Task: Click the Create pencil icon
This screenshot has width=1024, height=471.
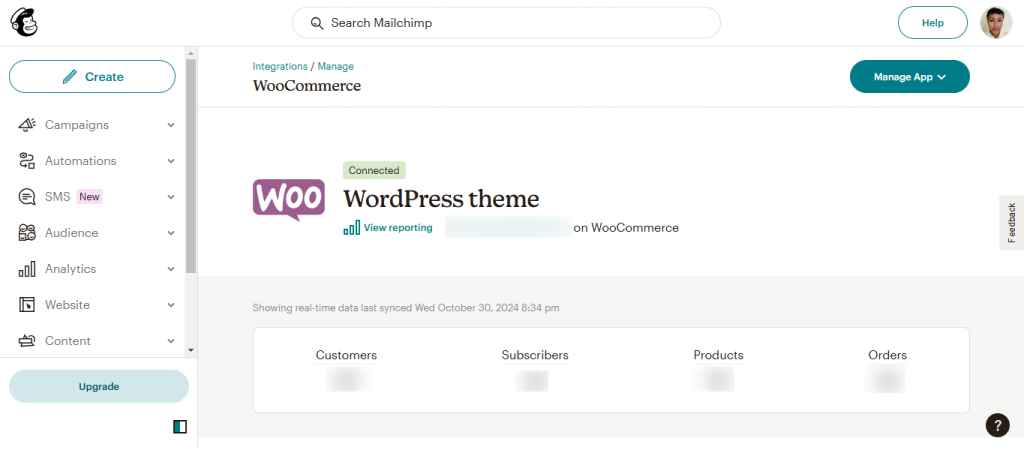Action: click(70, 77)
